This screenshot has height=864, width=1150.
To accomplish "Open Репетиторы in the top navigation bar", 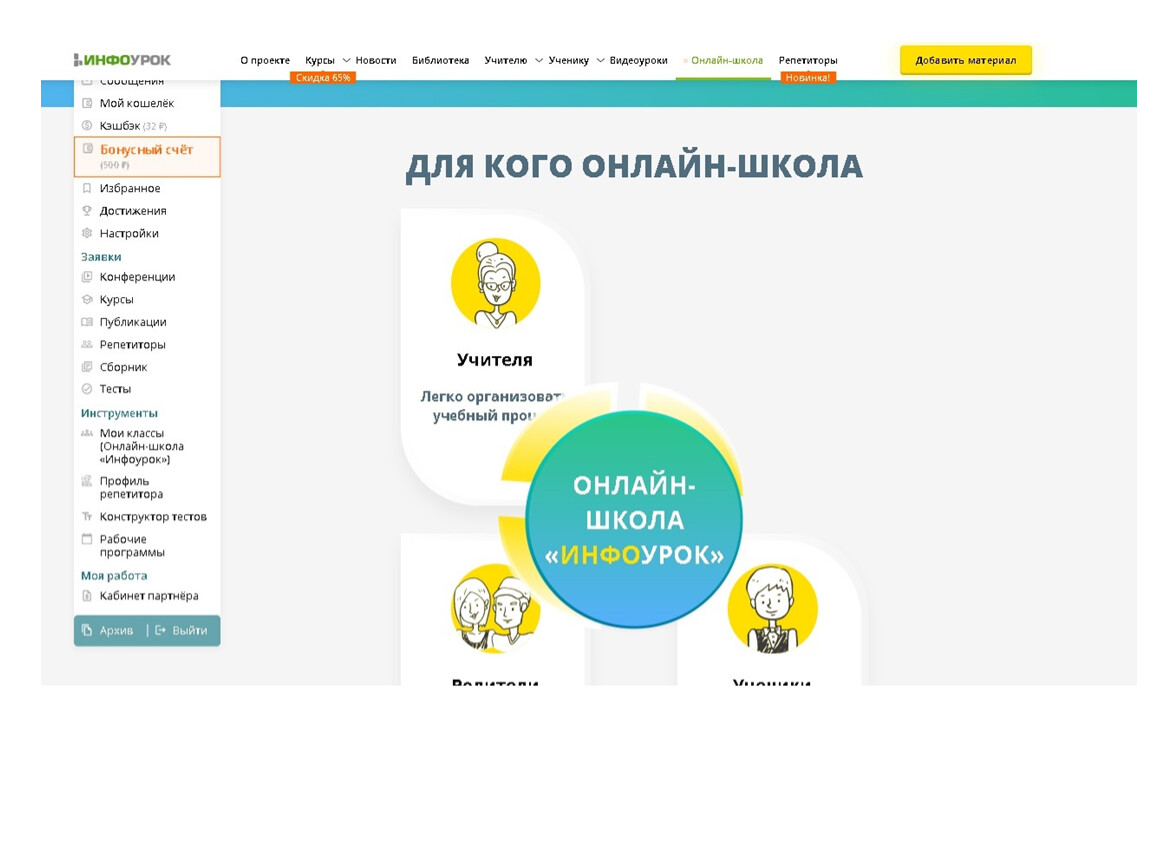I will (x=808, y=60).
